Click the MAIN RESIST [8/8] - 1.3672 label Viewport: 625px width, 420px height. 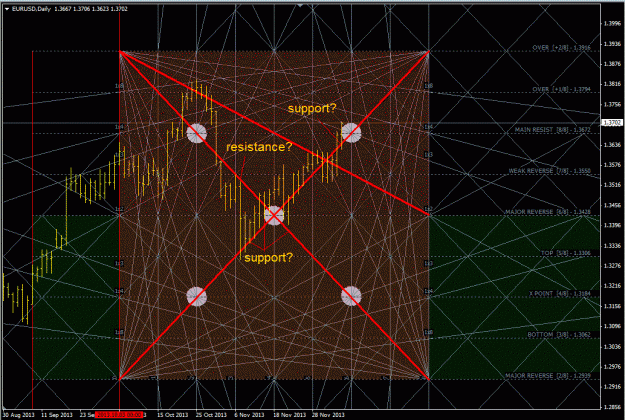click(x=552, y=130)
